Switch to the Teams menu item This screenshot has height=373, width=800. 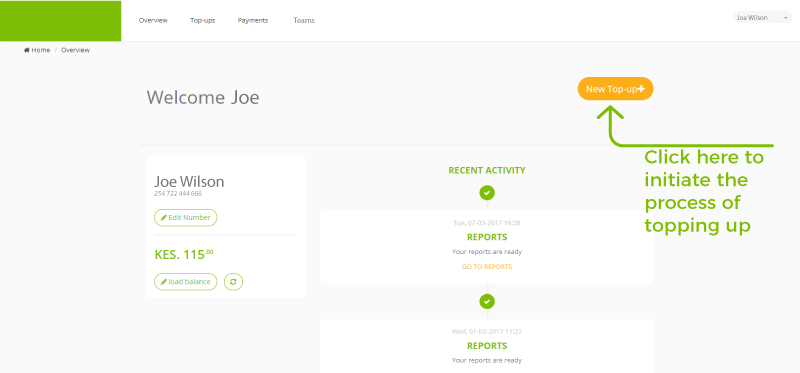click(304, 20)
